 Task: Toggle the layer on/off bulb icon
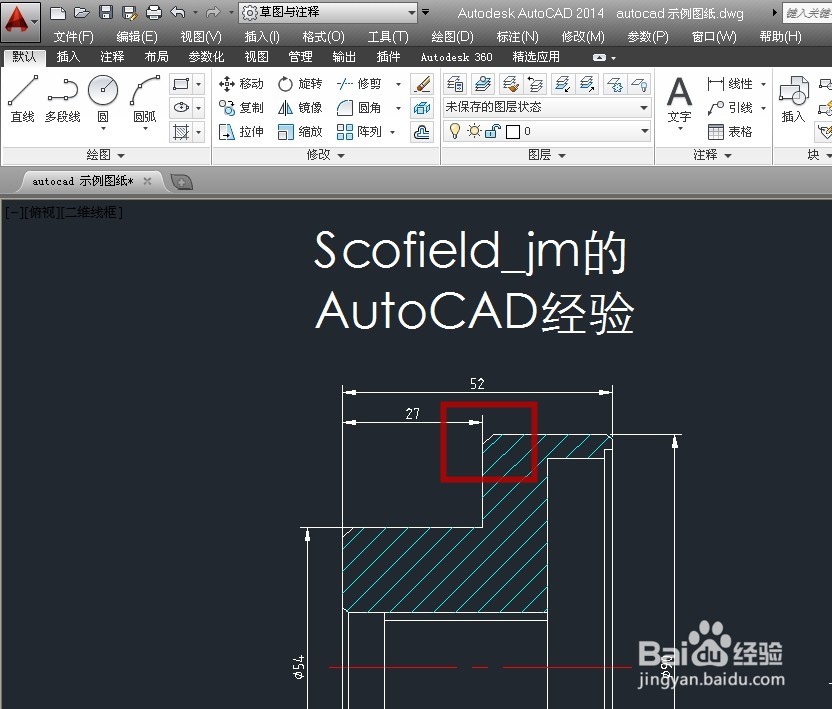[x=455, y=129]
